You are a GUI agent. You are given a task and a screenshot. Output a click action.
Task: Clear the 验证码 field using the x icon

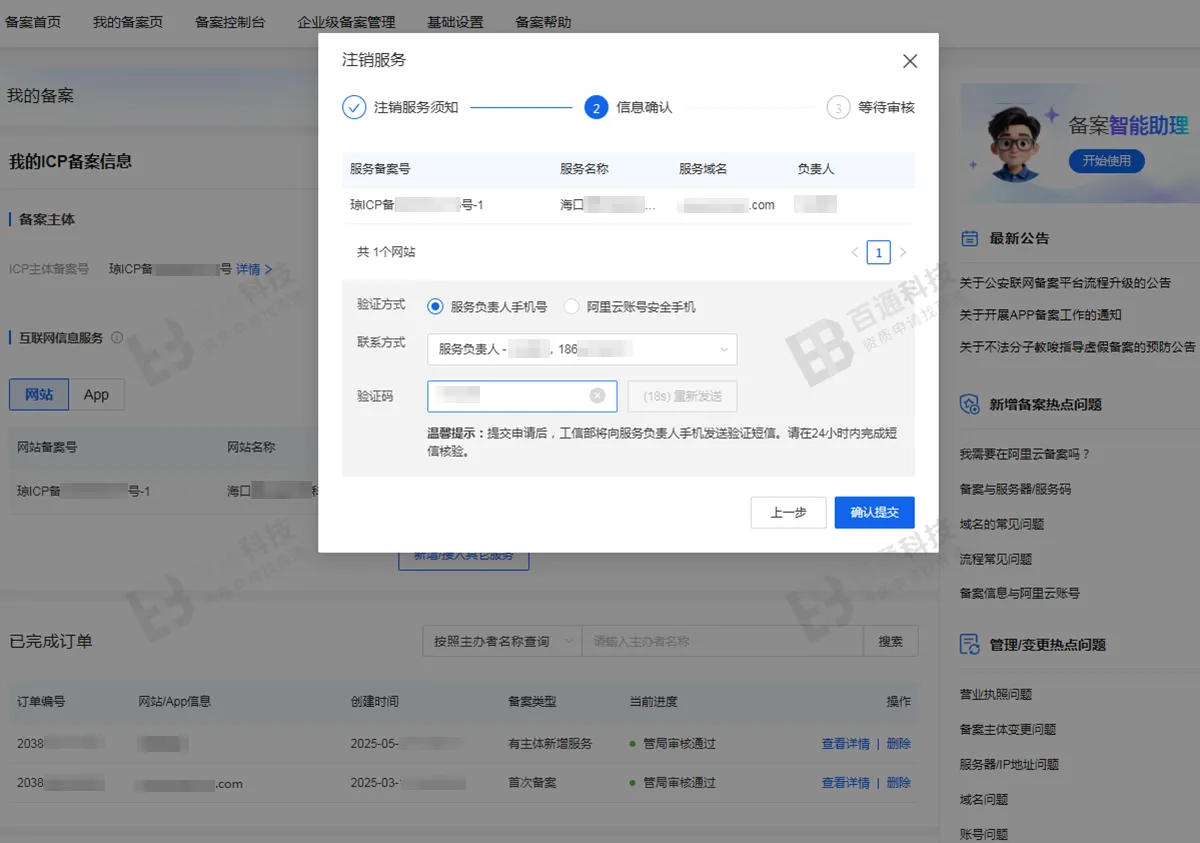599,396
